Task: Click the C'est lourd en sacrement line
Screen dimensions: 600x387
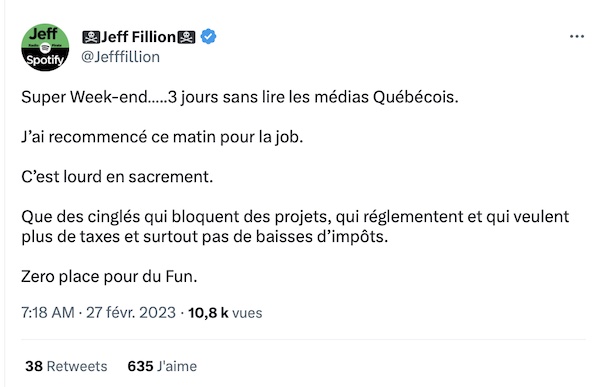Action: click(x=117, y=177)
